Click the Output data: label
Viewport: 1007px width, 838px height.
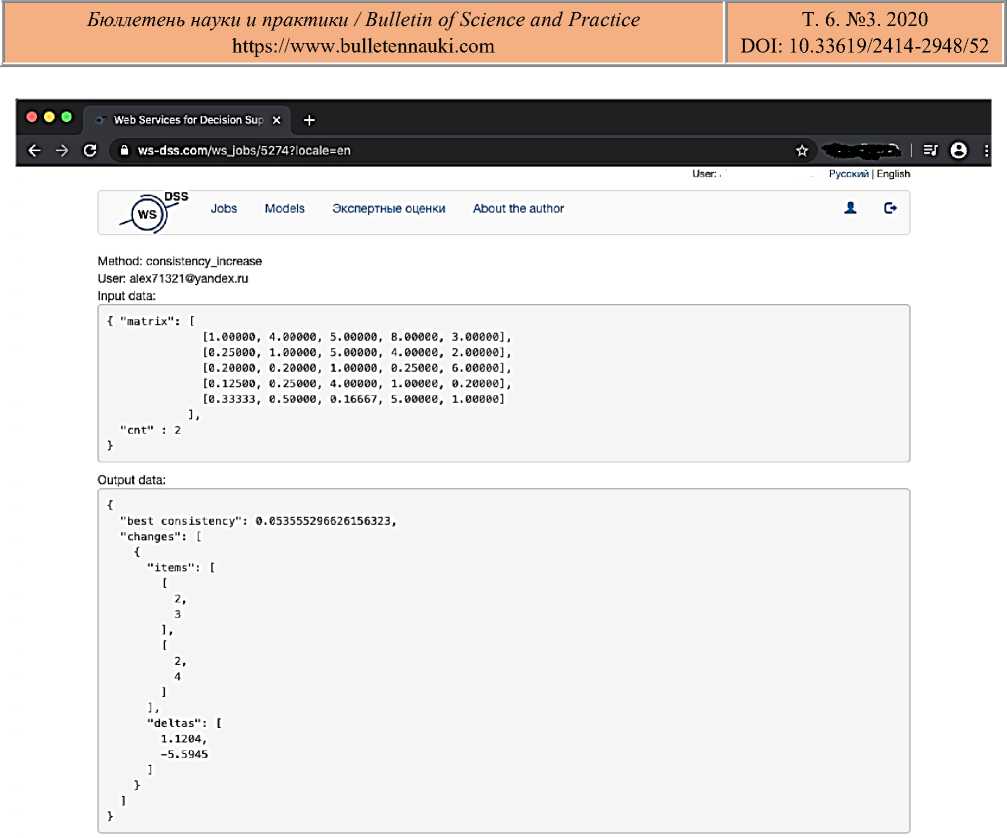132,480
